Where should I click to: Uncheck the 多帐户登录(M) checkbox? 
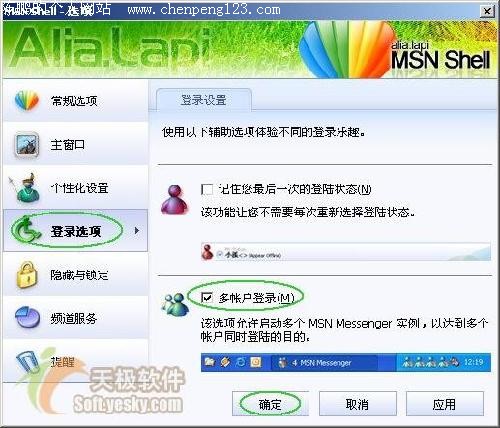(207, 297)
